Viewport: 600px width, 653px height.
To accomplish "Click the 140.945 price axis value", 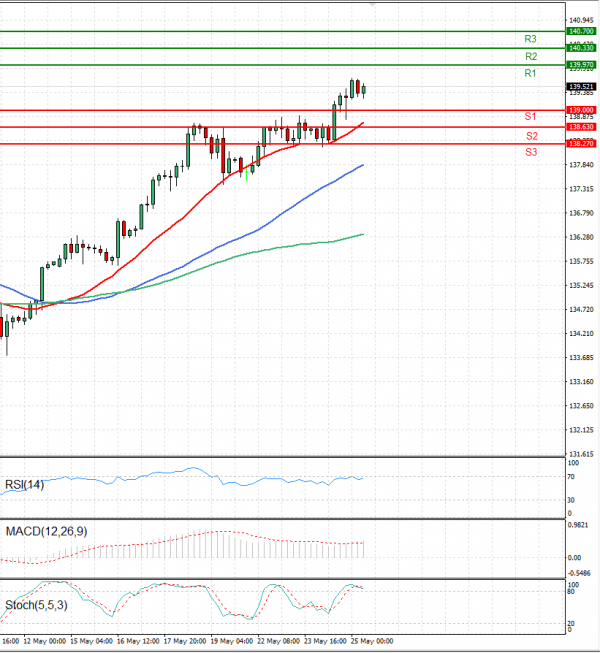I will coord(581,20).
